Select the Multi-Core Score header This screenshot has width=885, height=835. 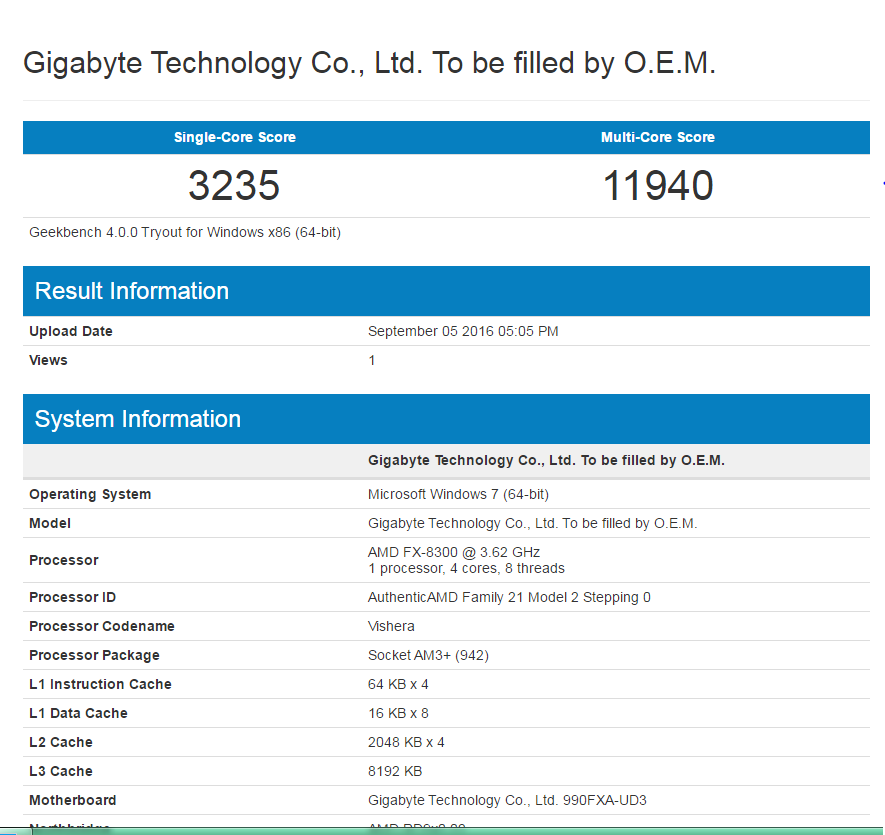click(658, 137)
